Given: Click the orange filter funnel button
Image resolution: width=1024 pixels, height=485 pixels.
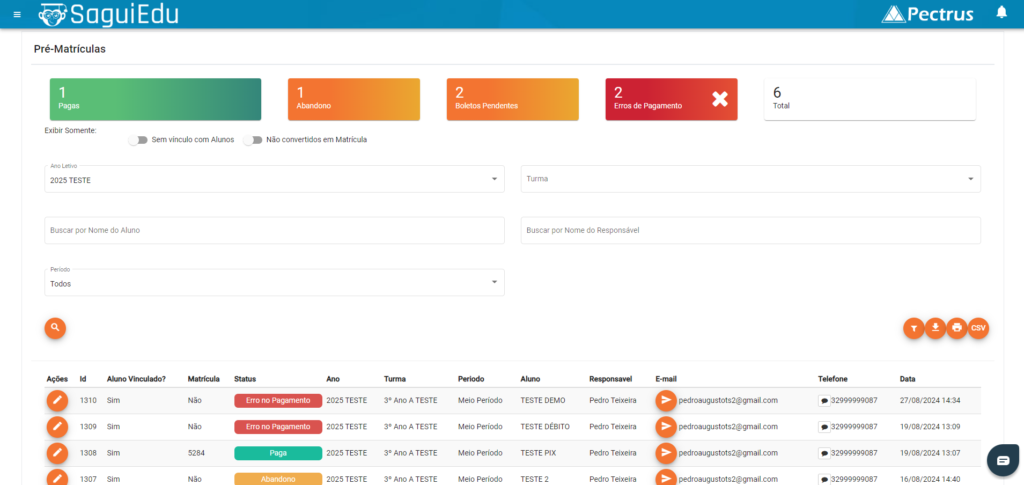Looking at the screenshot, I should tap(913, 328).
